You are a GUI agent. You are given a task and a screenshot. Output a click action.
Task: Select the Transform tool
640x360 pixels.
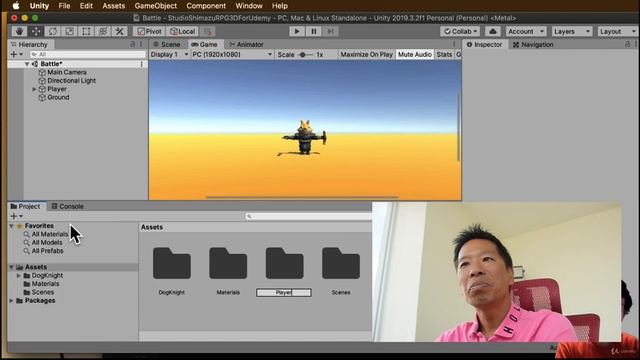click(x=103, y=31)
